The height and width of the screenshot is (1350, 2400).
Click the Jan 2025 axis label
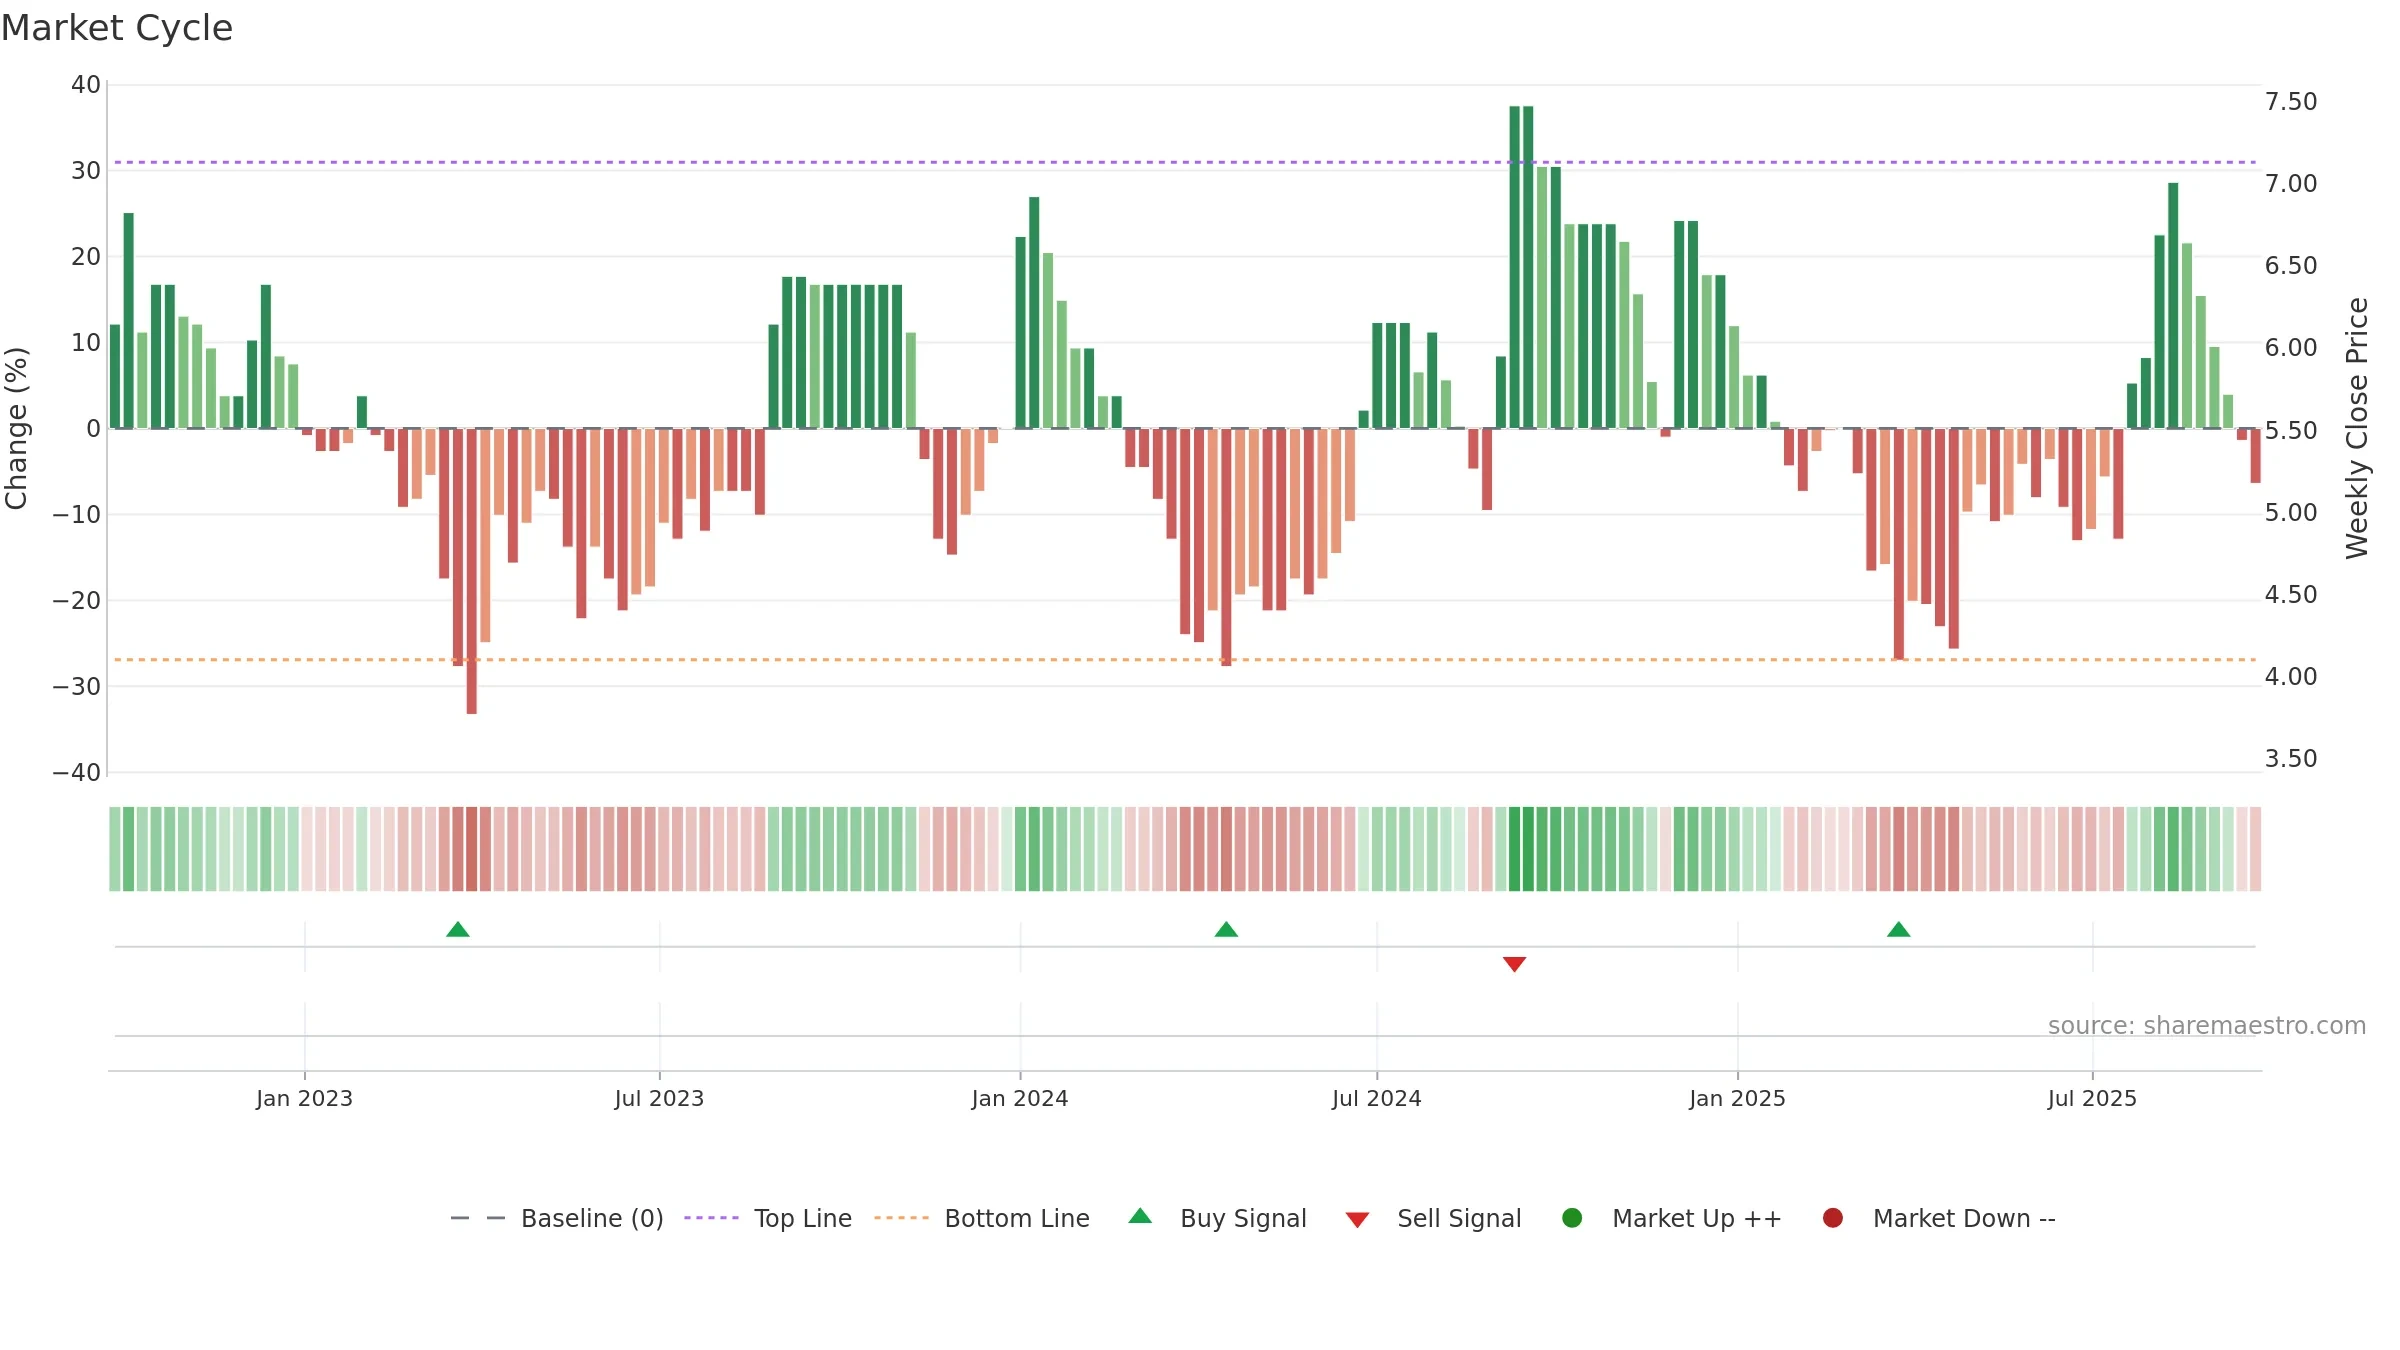tap(1737, 1099)
